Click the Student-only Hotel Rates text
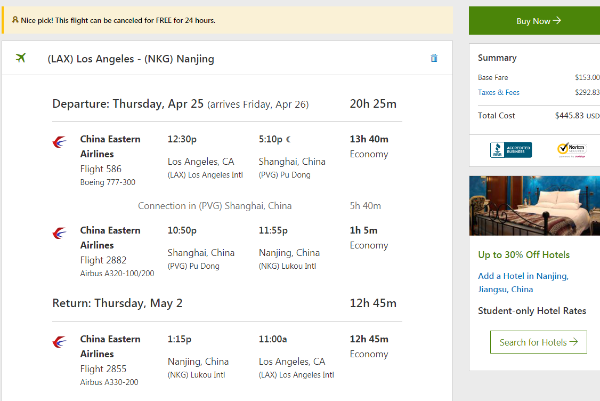 532,311
